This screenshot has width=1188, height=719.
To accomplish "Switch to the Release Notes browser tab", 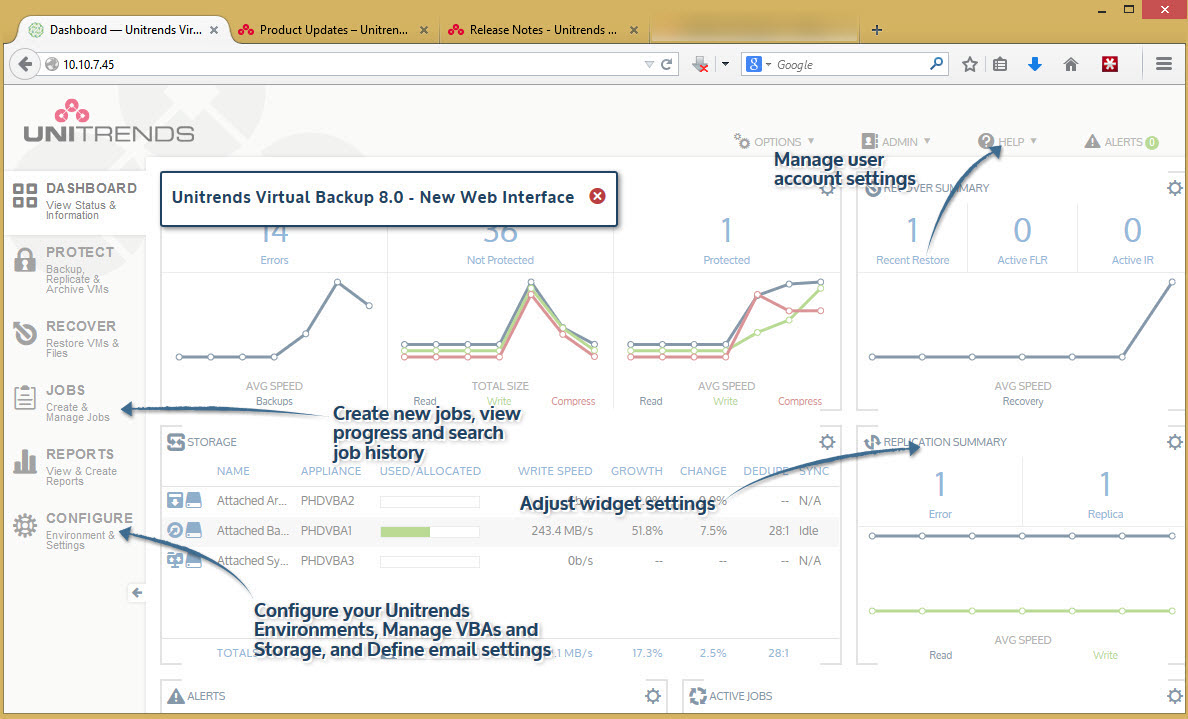I will pyautogui.click(x=542, y=30).
